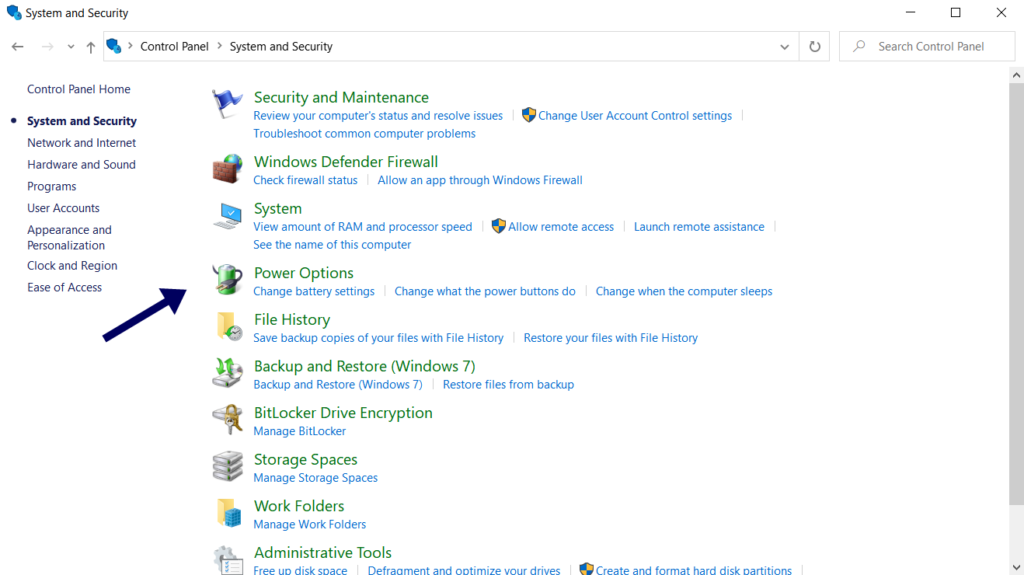Click the System computer monitor icon
The image size is (1024, 575).
pyautogui.click(x=227, y=216)
